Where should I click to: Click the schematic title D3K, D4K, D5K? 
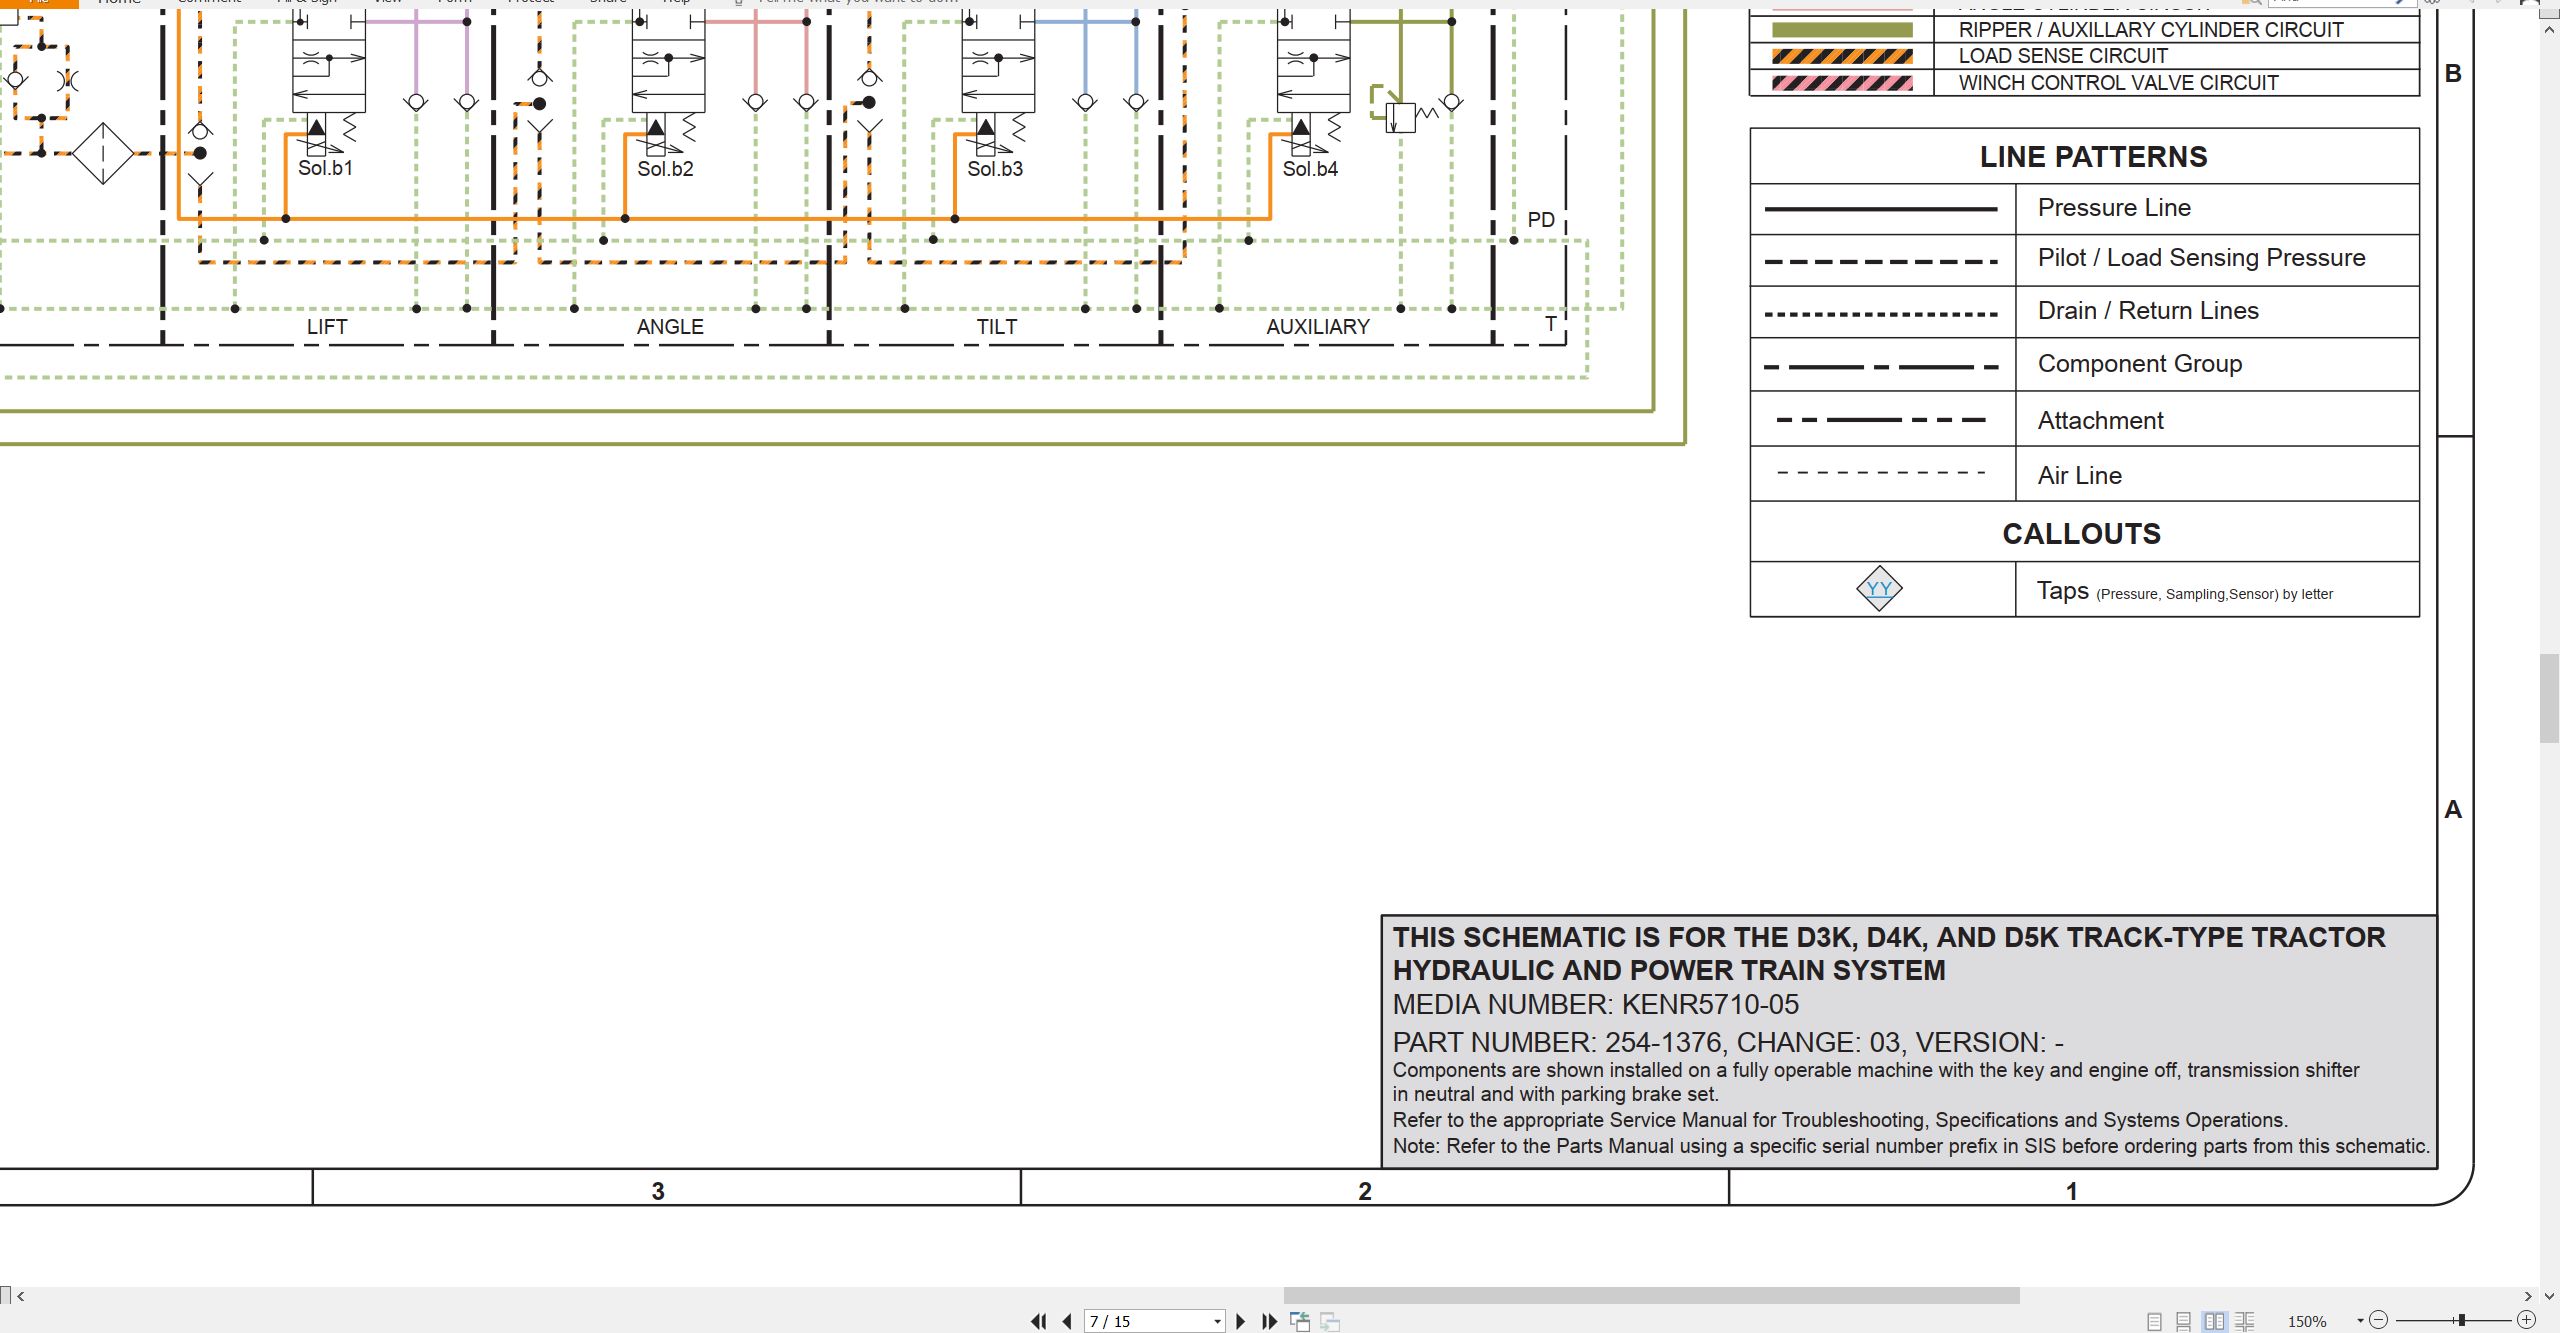tap(1889, 954)
